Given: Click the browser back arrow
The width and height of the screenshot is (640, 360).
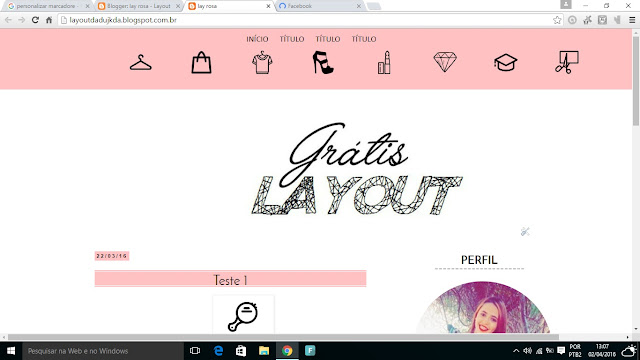Looking at the screenshot, I should pos(8,20).
